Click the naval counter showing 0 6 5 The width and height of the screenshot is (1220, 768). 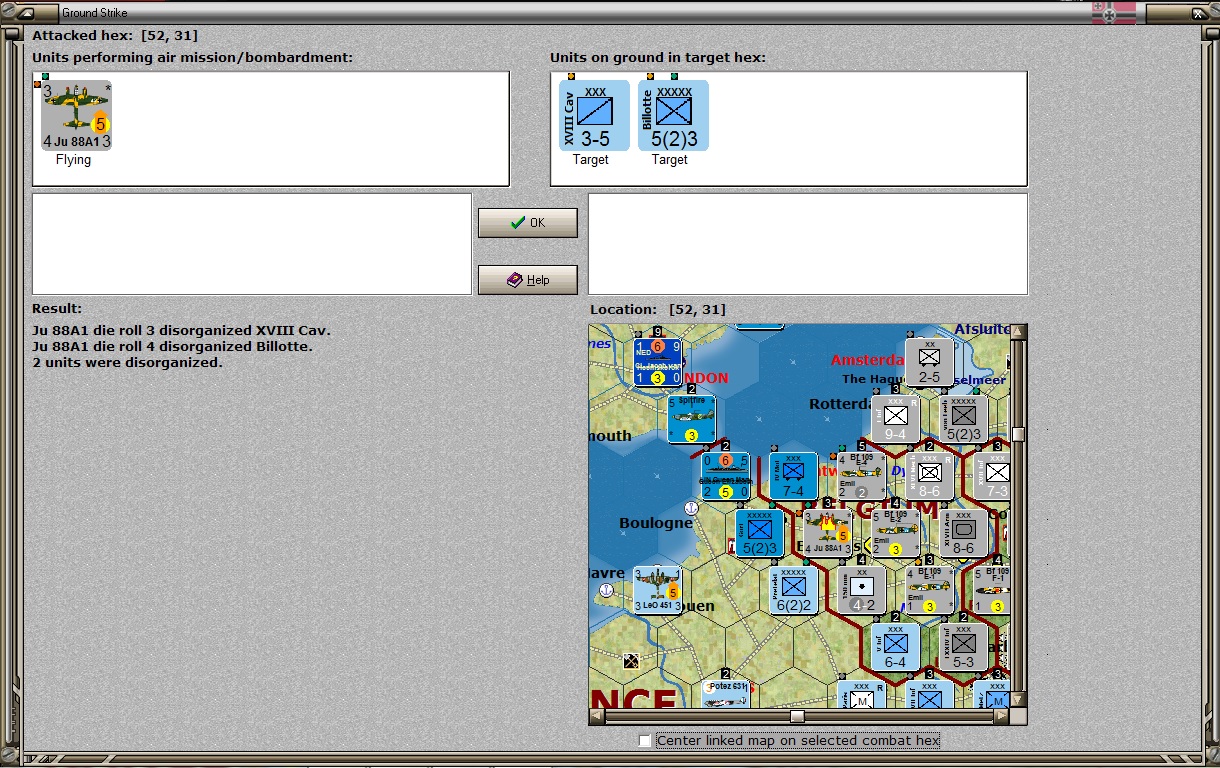point(725,476)
